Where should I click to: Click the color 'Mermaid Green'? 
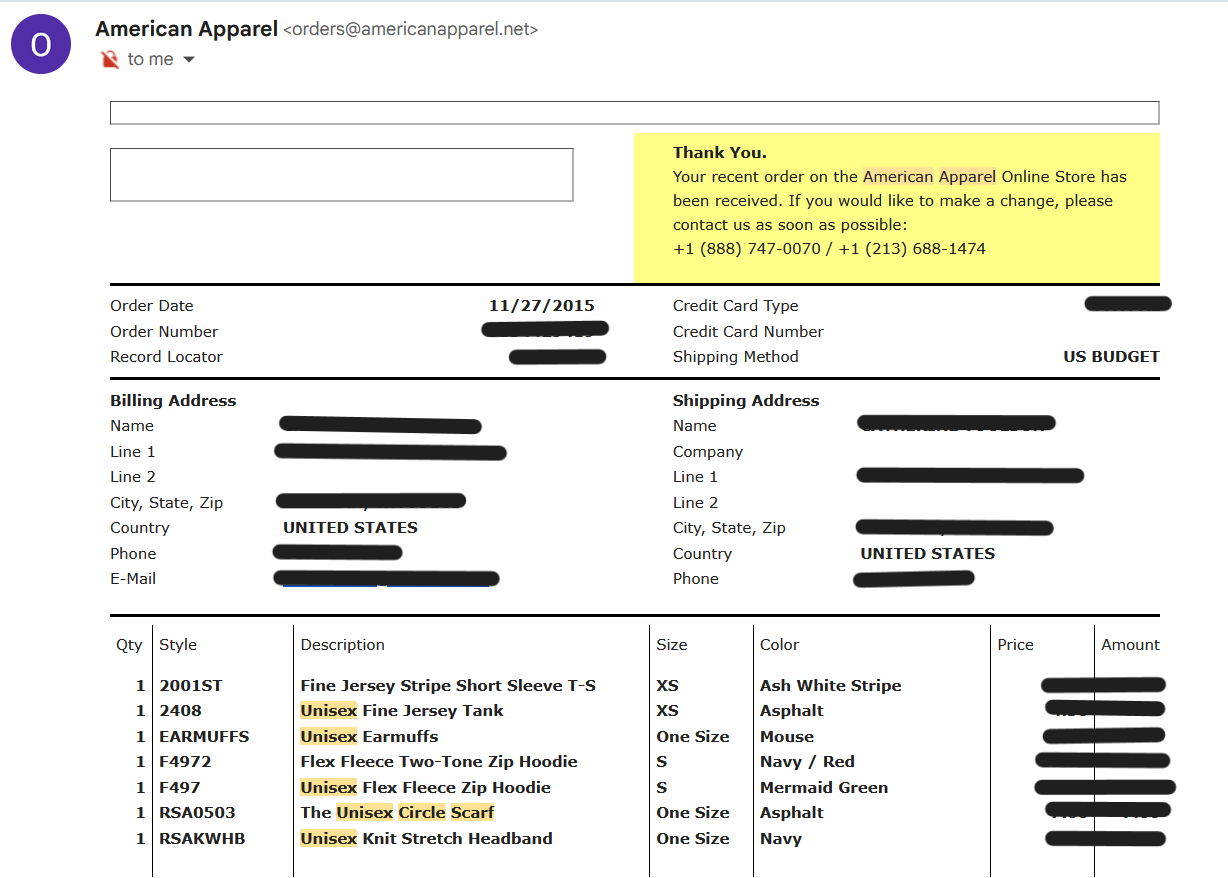(x=824, y=788)
